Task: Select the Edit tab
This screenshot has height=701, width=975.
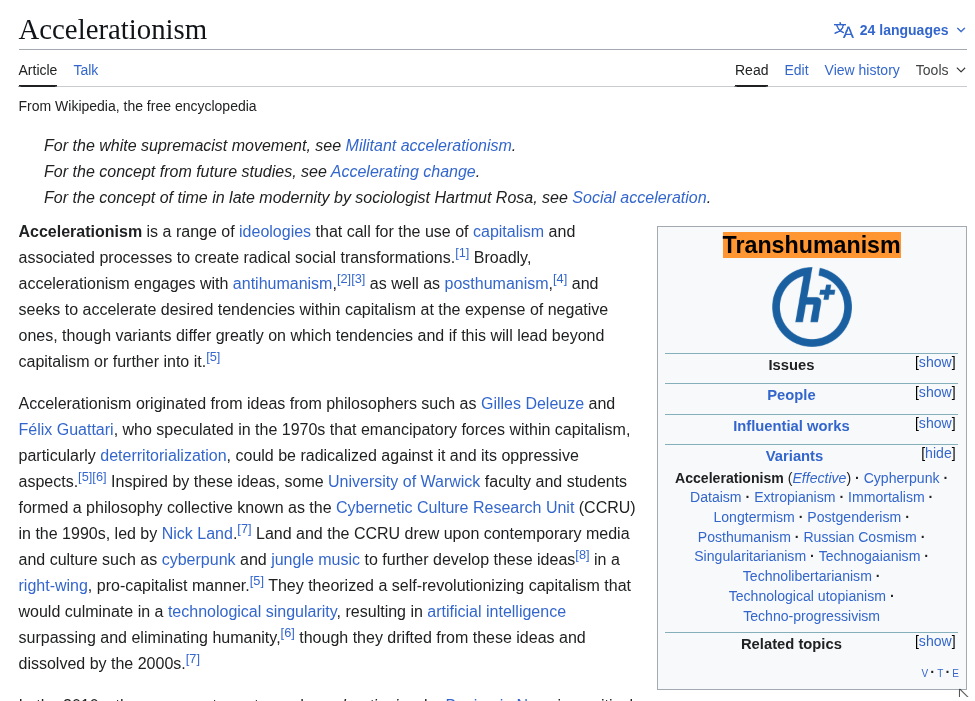Action: pyautogui.click(x=796, y=70)
